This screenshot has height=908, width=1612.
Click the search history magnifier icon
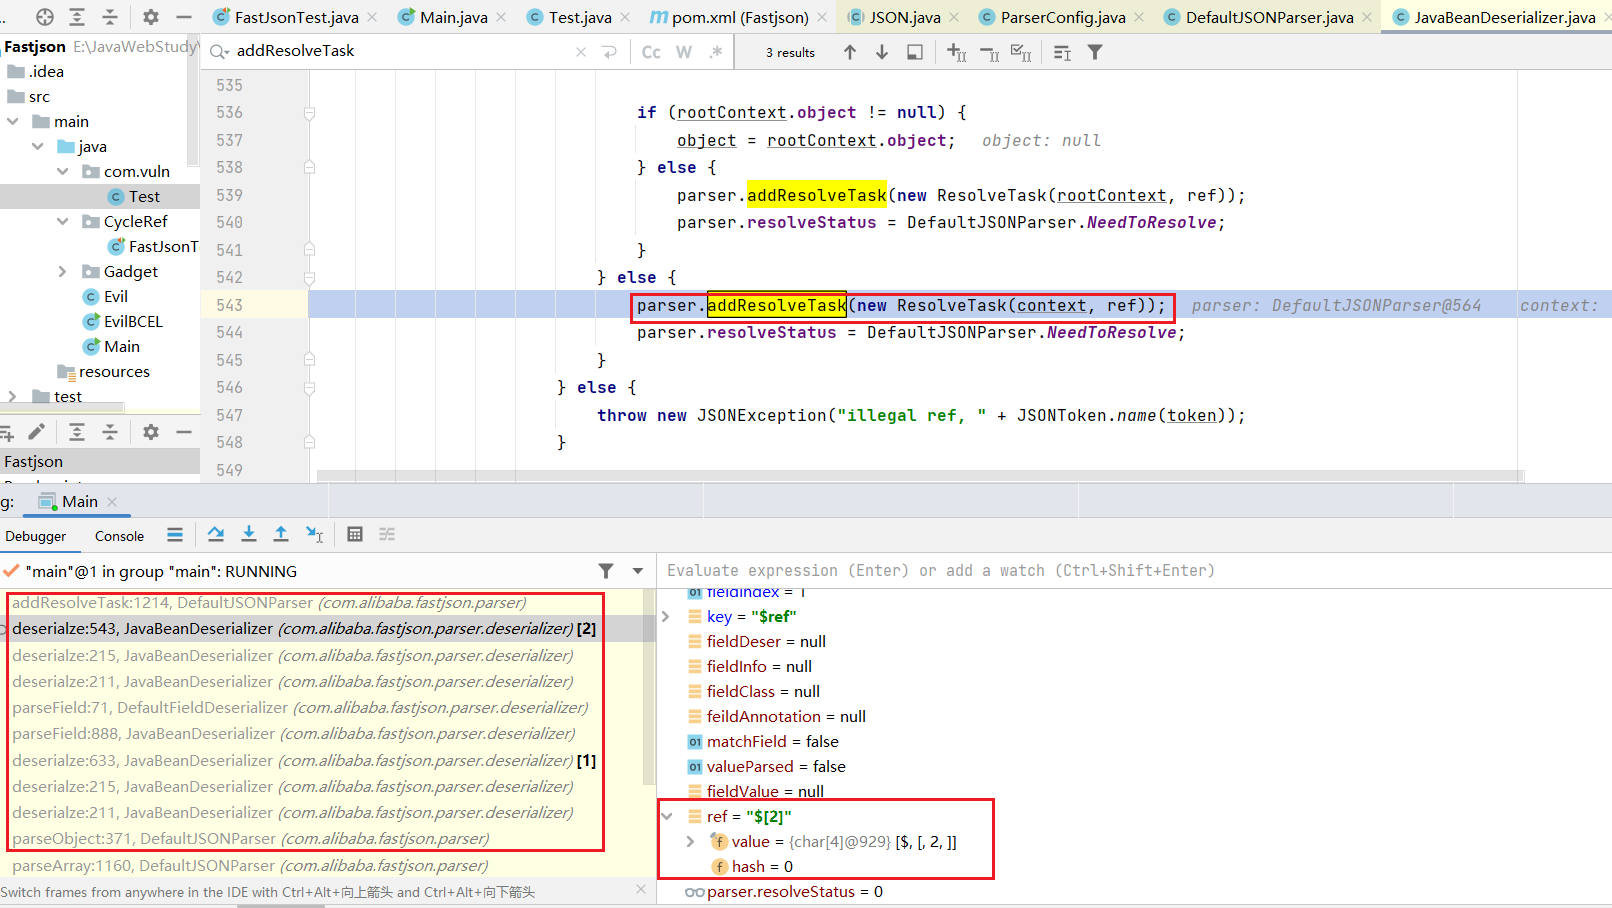coord(219,51)
